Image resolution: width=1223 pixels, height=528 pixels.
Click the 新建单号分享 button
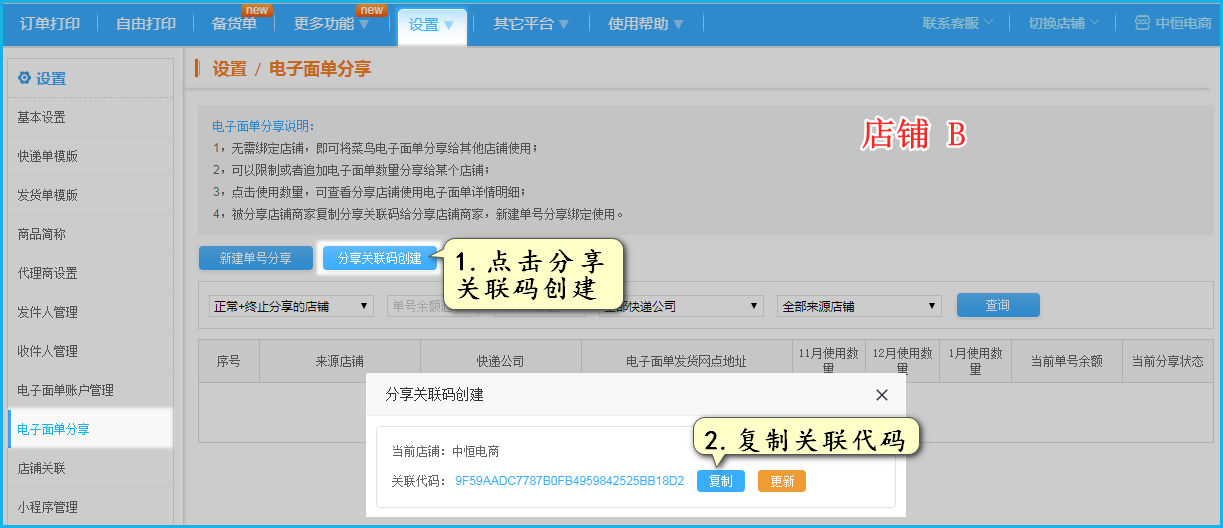tap(256, 258)
